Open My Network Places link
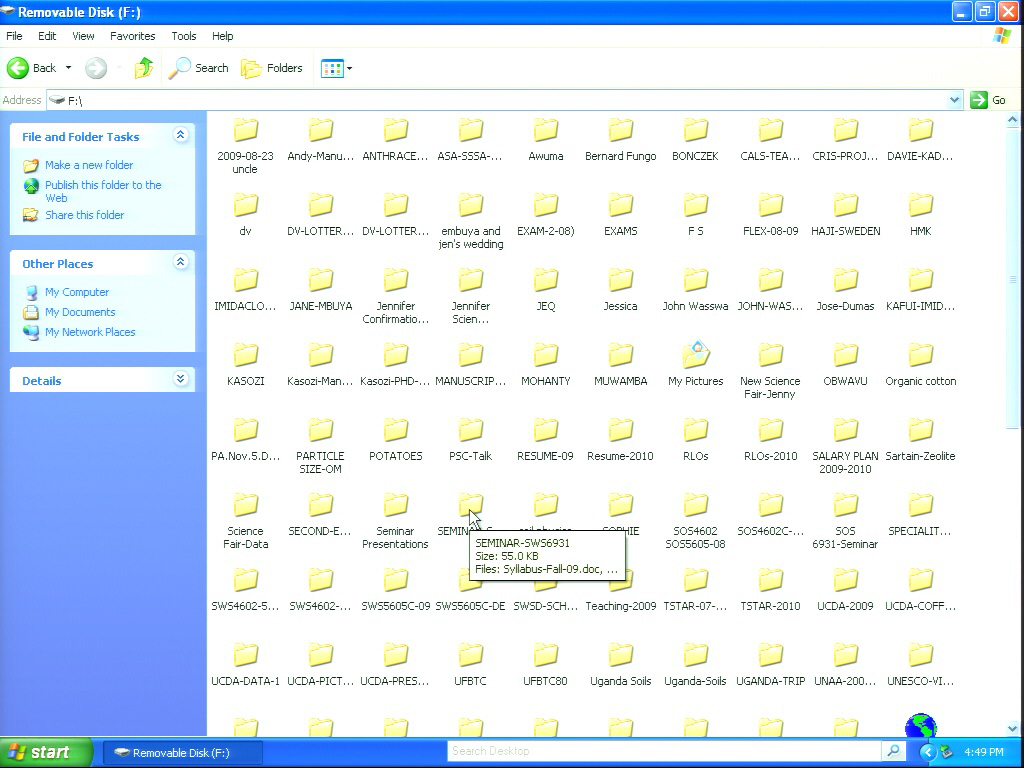Image resolution: width=1024 pixels, height=768 pixels. (x=90, y=332)
